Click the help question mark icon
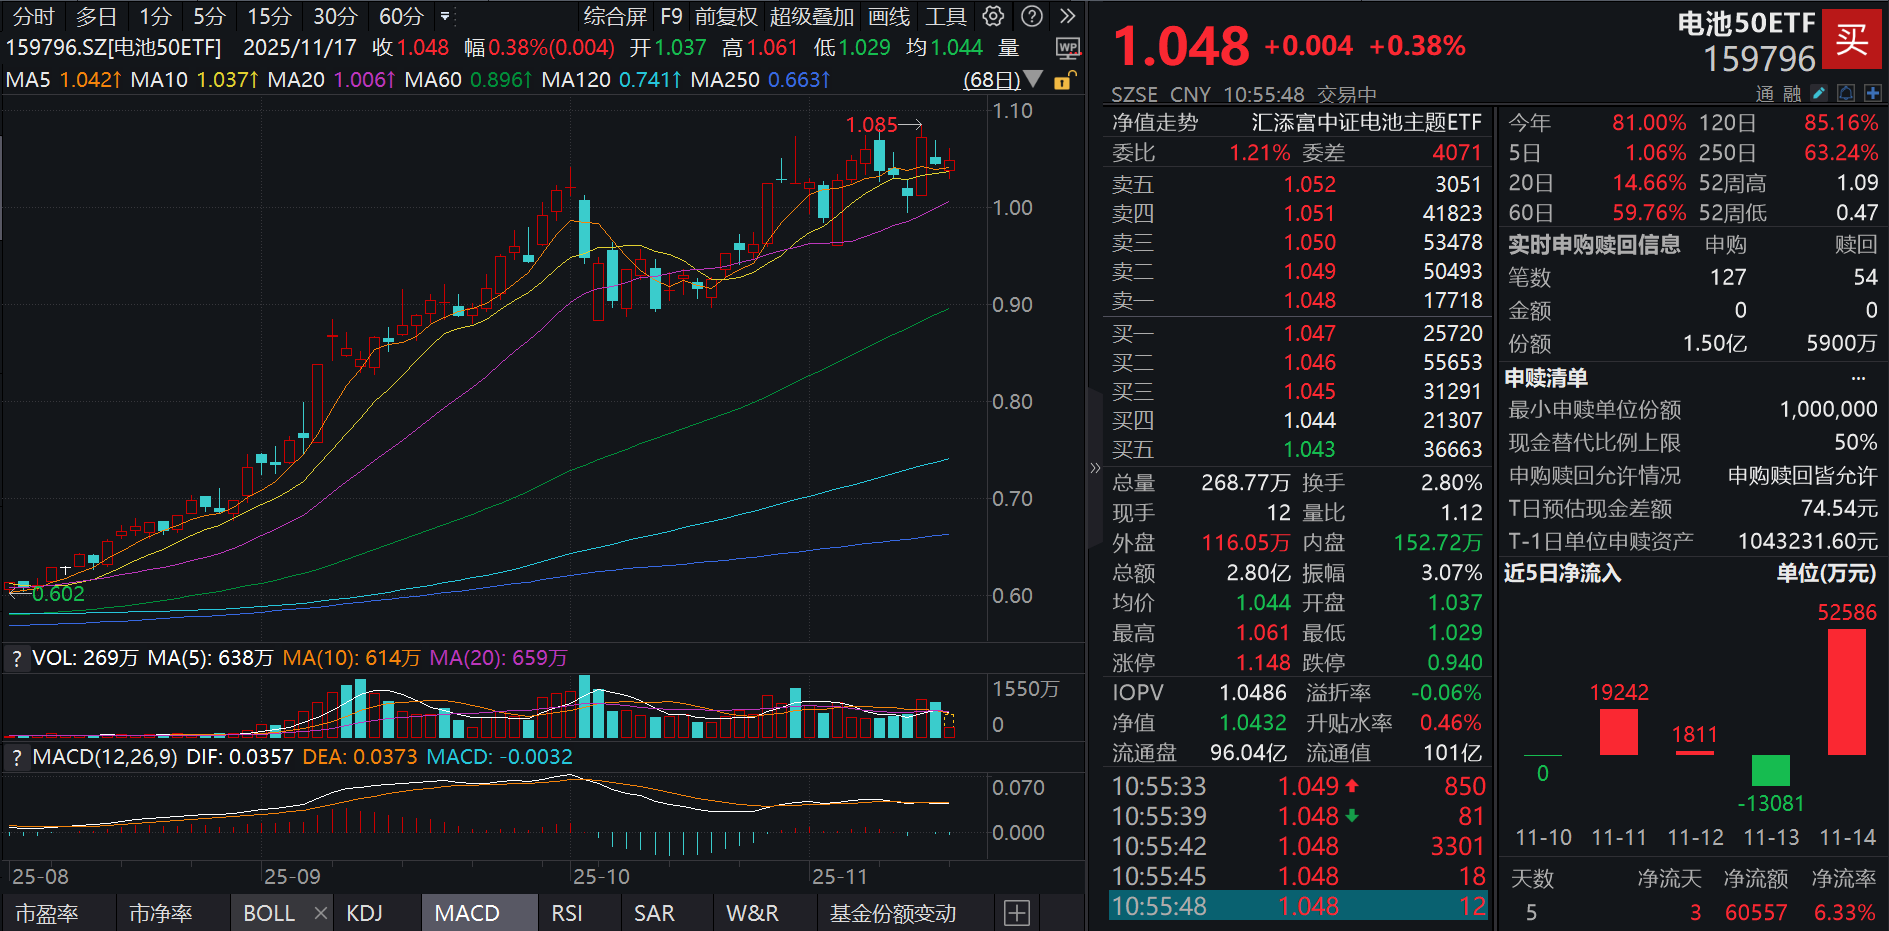The width and height of the screenshot is (1889, 931). click(1030, 16)
